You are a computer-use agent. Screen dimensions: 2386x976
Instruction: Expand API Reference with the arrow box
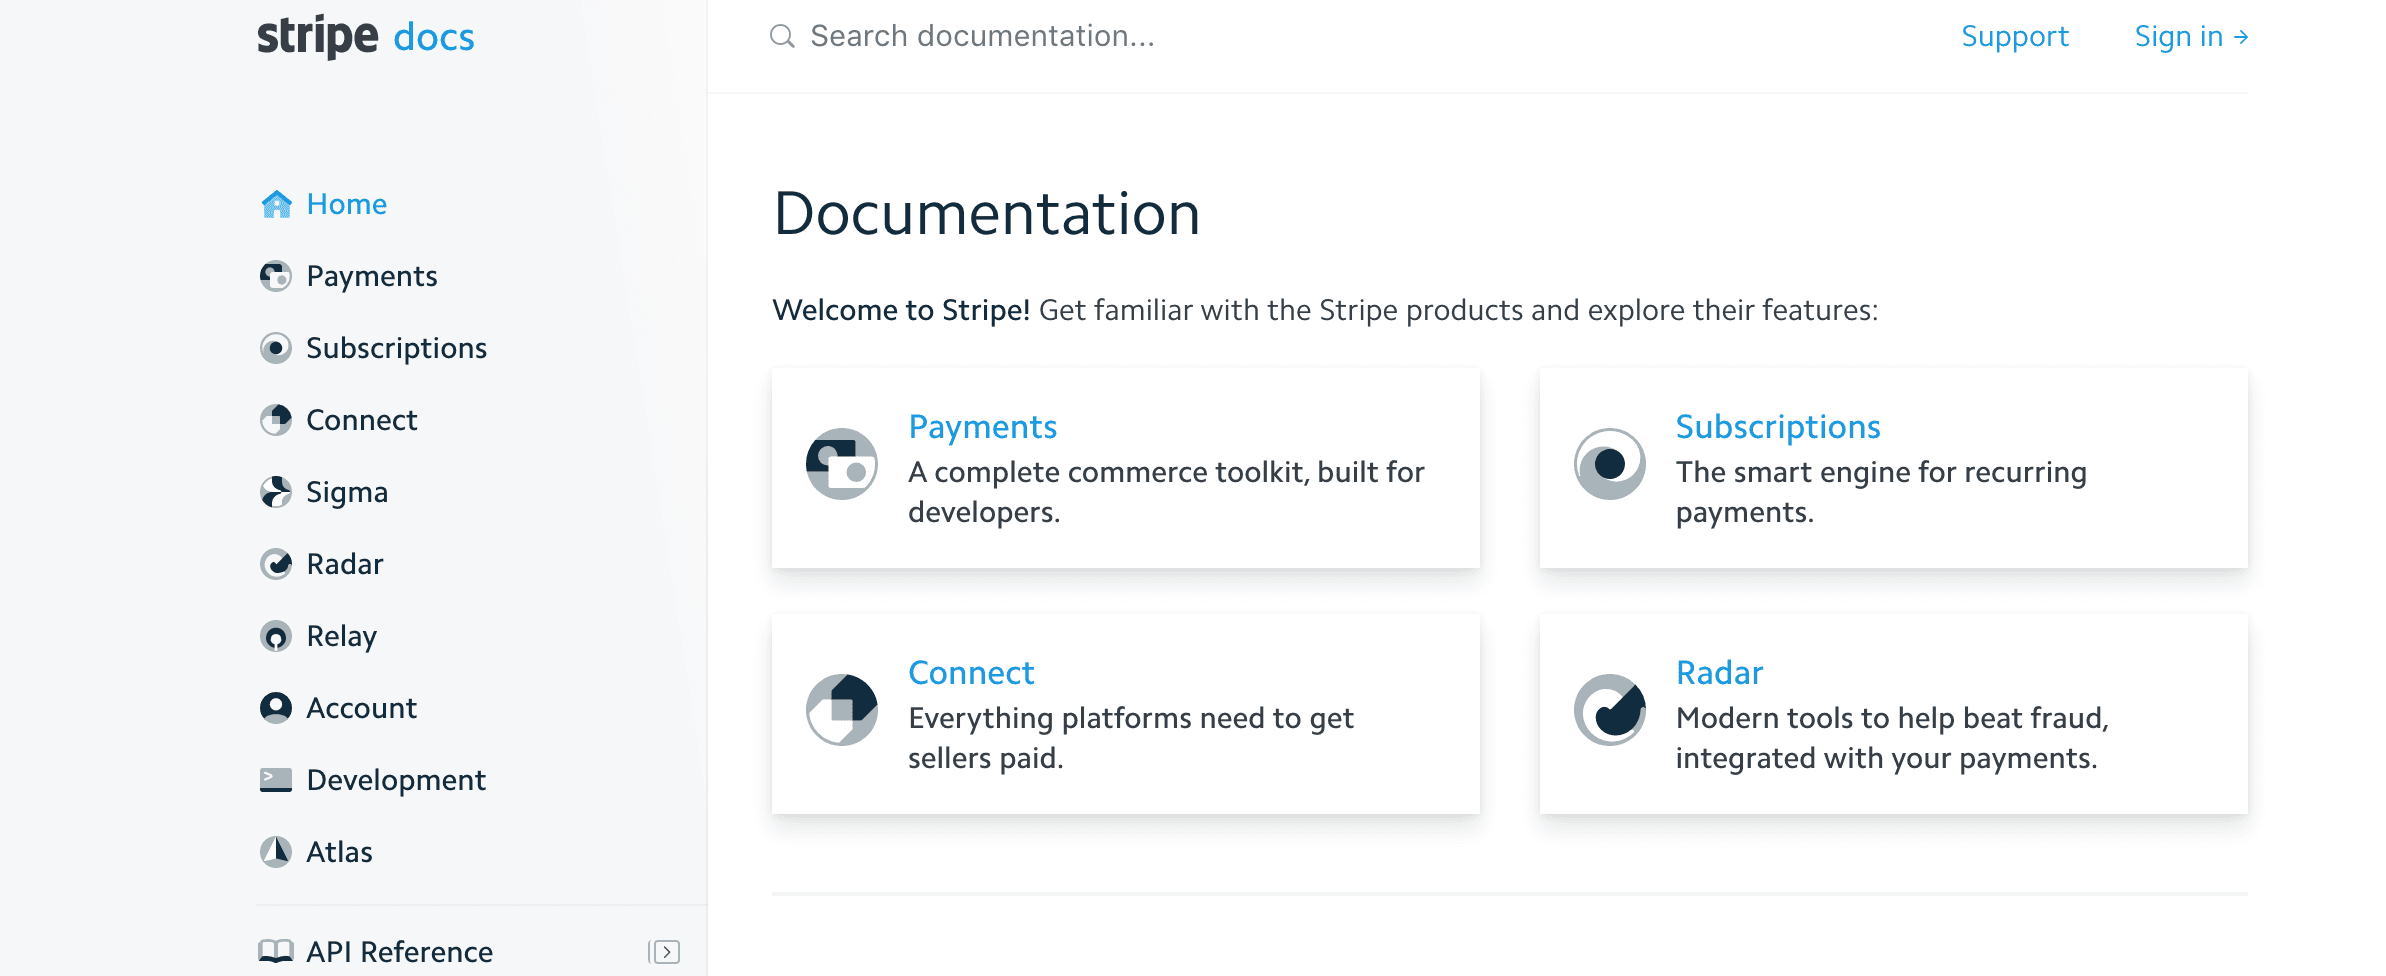pyautogui.click(x=664, y=952)
